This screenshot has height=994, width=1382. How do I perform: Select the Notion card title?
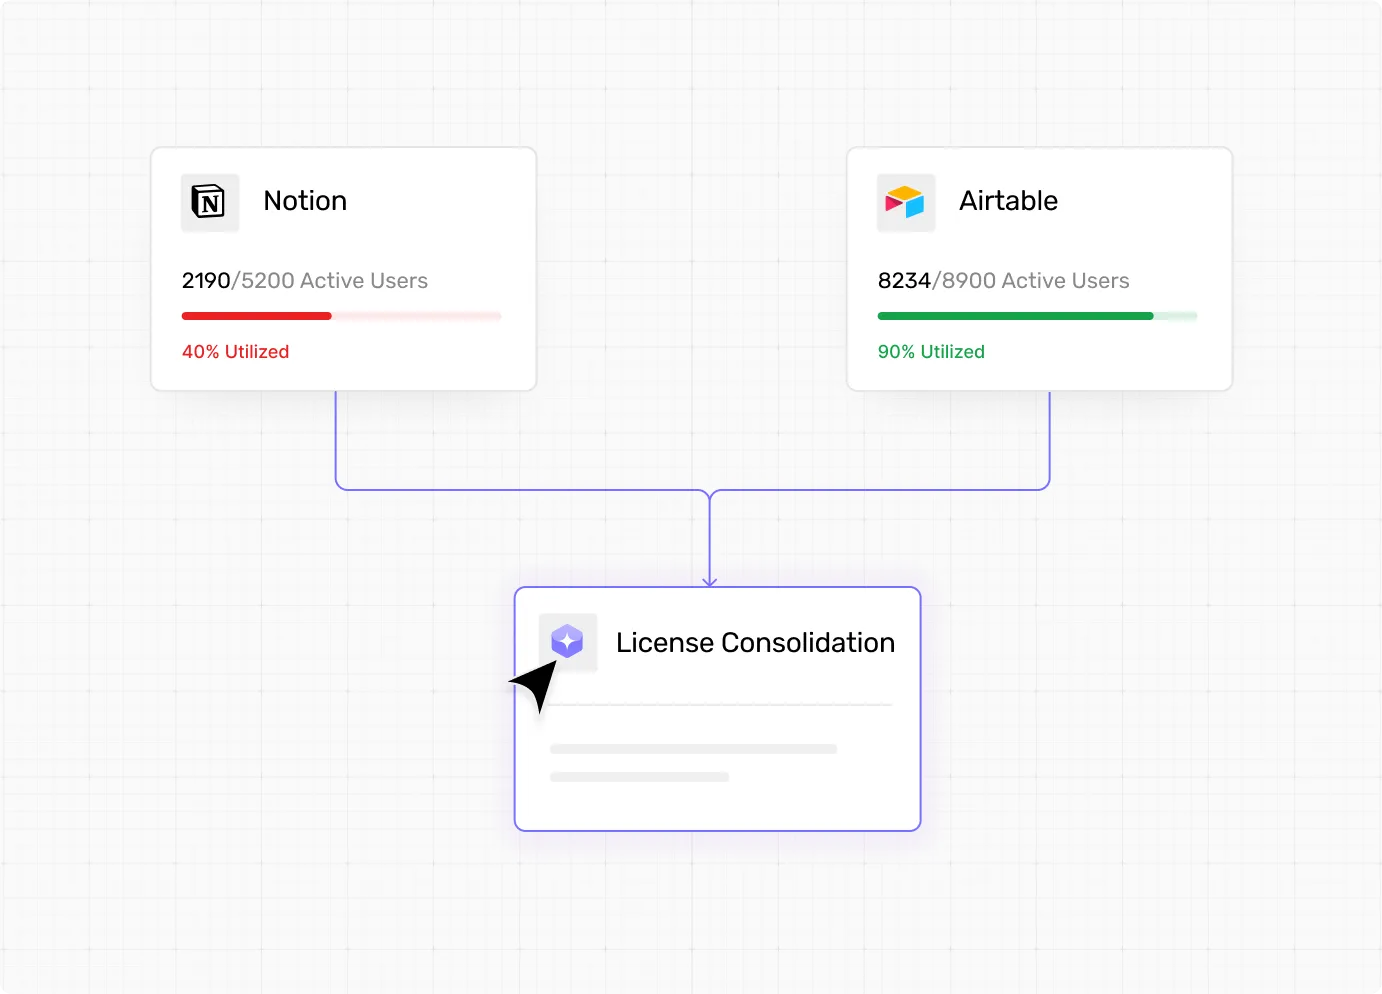click(305, 201)
